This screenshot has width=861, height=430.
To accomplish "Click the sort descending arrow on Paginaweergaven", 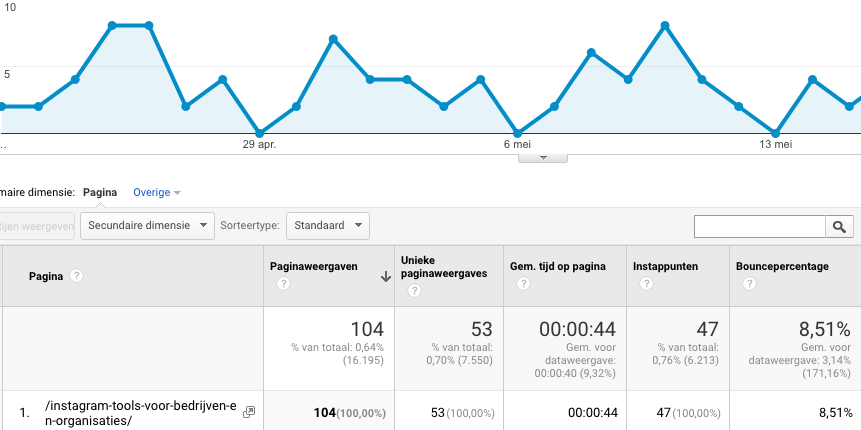I will [x=386, y=277].
